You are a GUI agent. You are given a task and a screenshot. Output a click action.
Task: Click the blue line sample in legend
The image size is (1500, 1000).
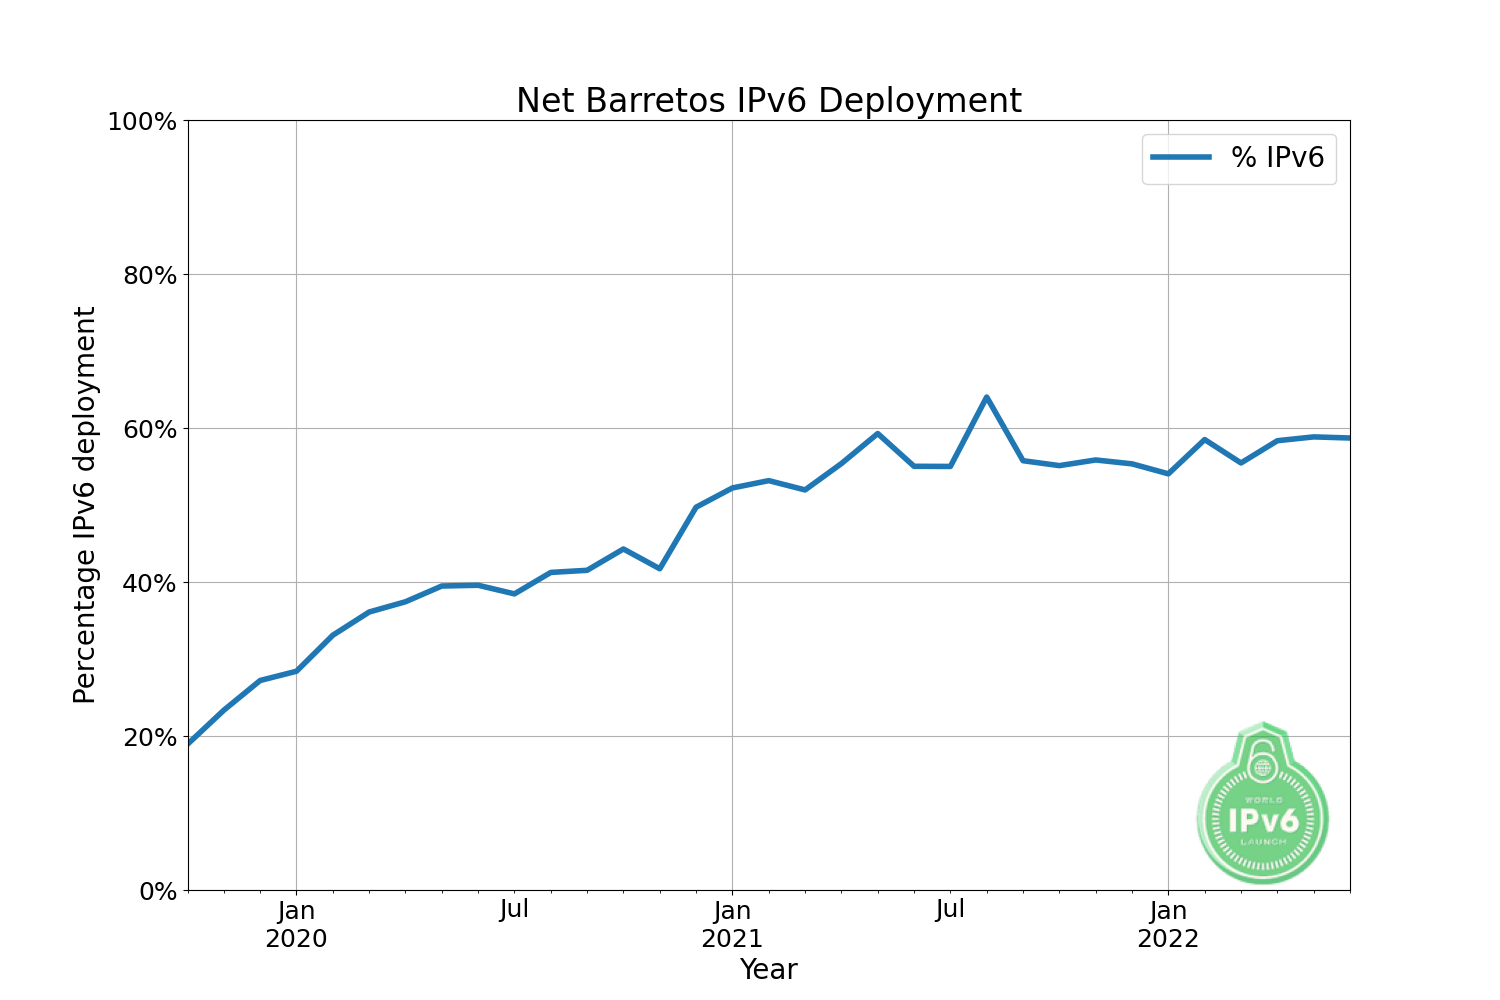click(1181, 158)
